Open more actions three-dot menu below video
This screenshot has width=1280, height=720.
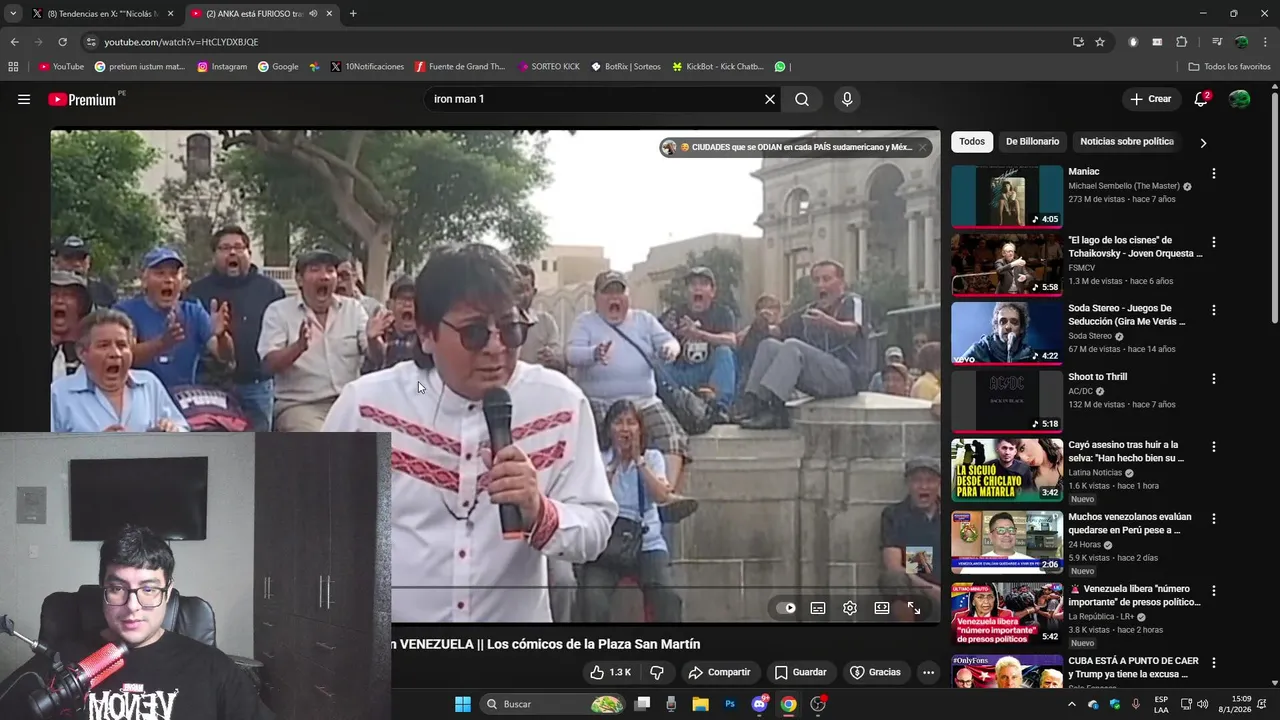click(x=928, y=672)
